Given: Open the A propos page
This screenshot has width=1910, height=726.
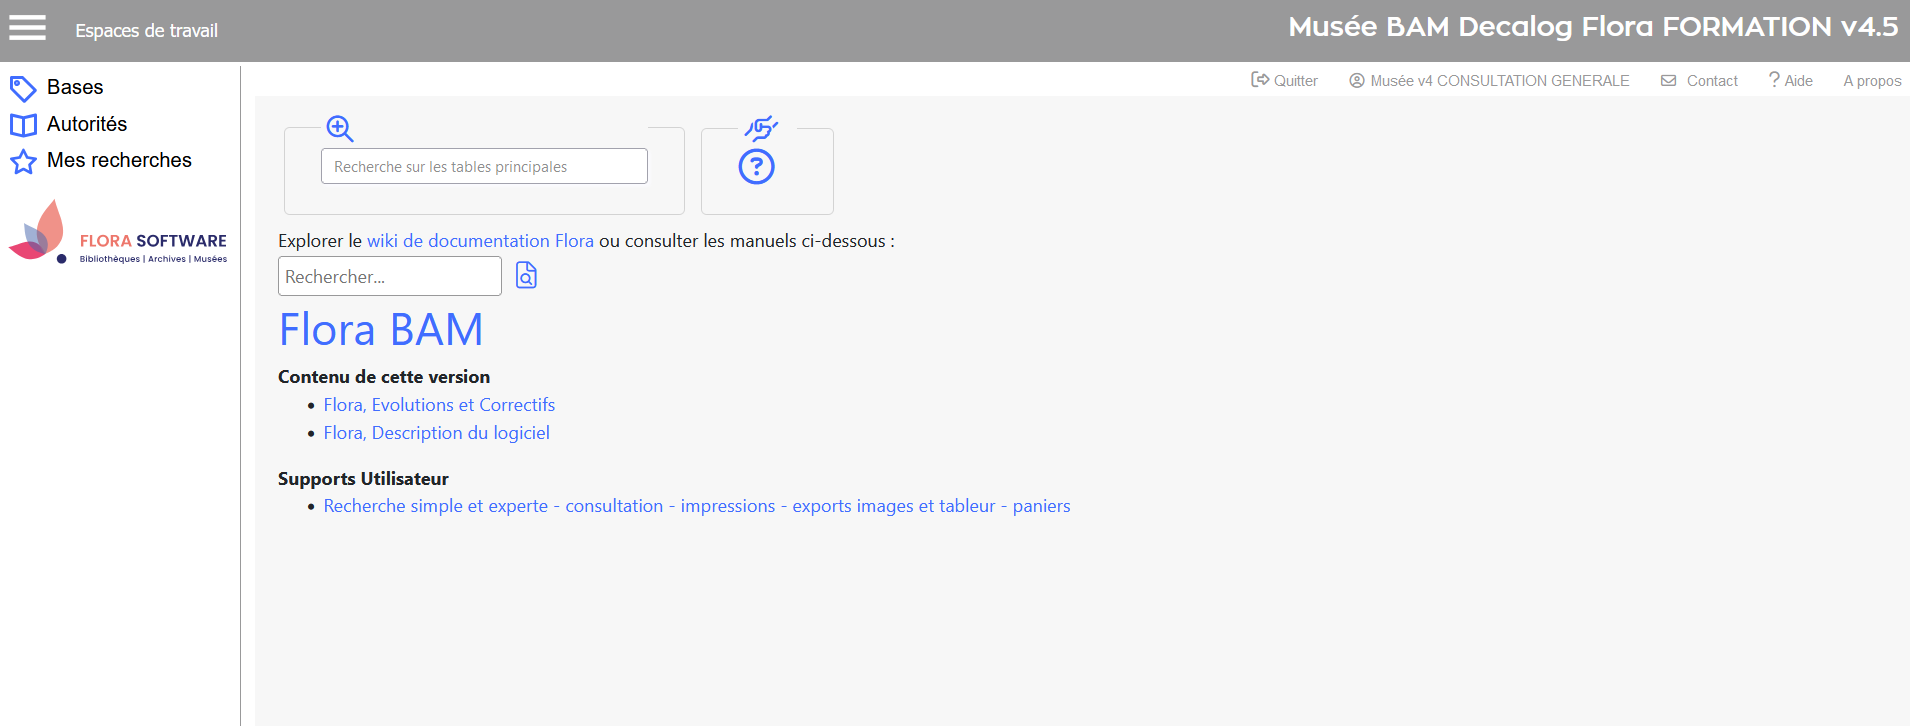Looking at the screenshot, I should click(1872, 81).
